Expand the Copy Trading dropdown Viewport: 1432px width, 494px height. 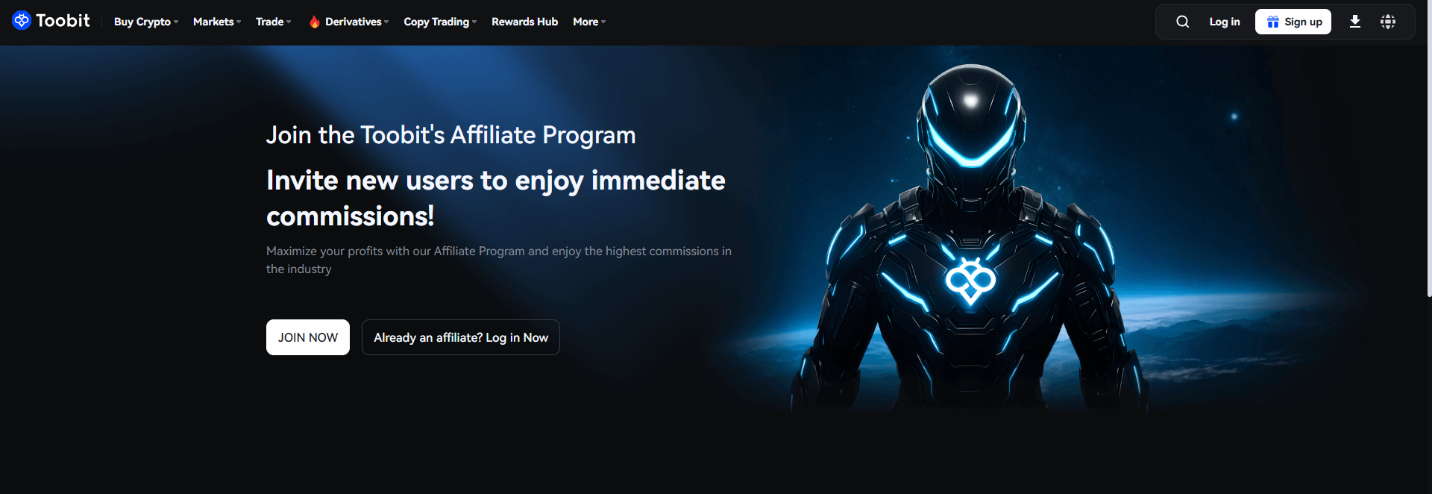[x=440, y=22]
